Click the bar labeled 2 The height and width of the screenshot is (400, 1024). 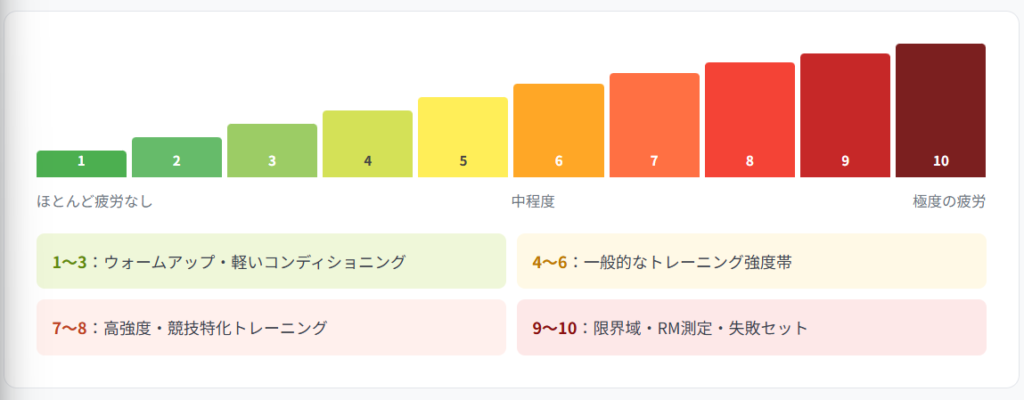[x=177, y=158]
